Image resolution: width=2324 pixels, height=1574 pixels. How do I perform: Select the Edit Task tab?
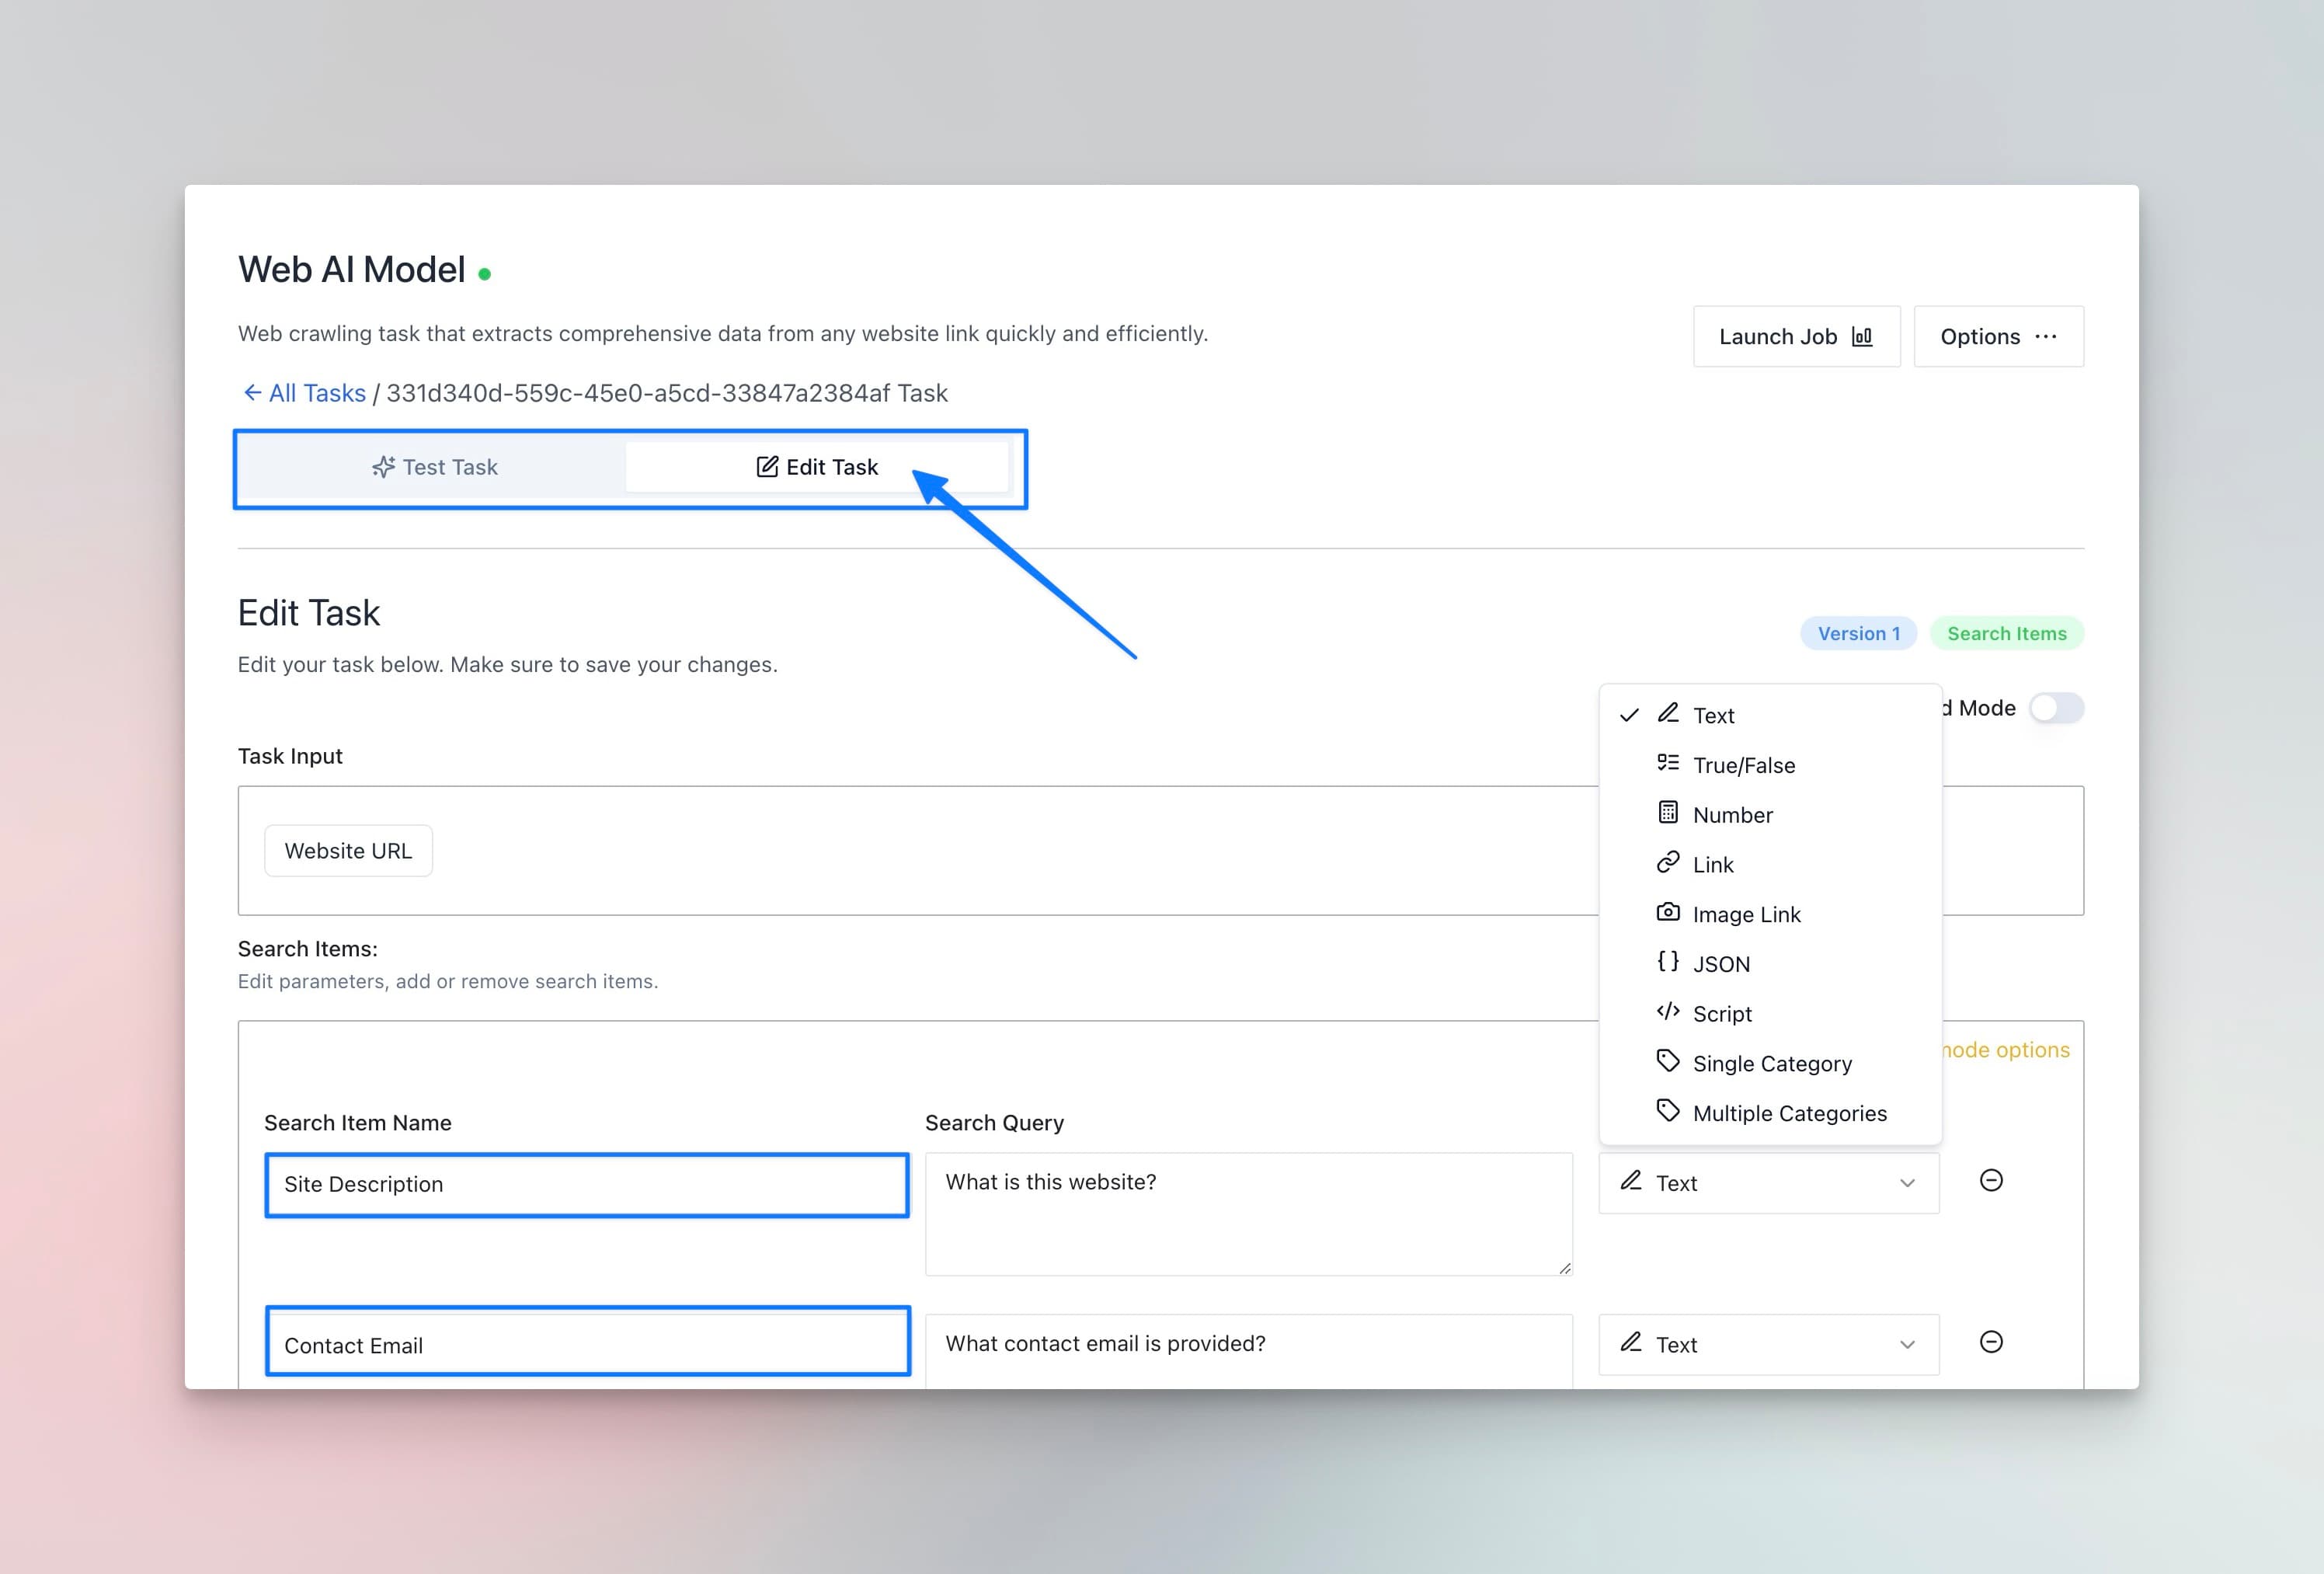coord(817,468)
